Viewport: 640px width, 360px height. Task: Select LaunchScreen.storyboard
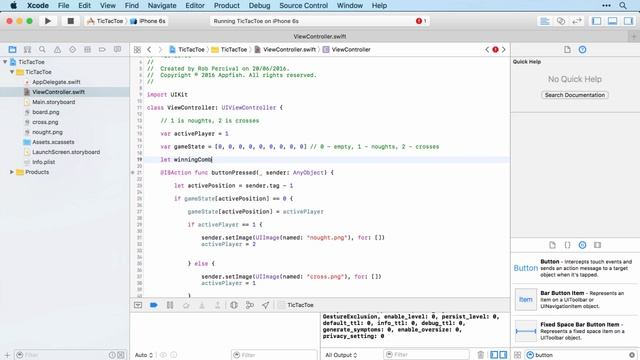[x=66, y=152]
